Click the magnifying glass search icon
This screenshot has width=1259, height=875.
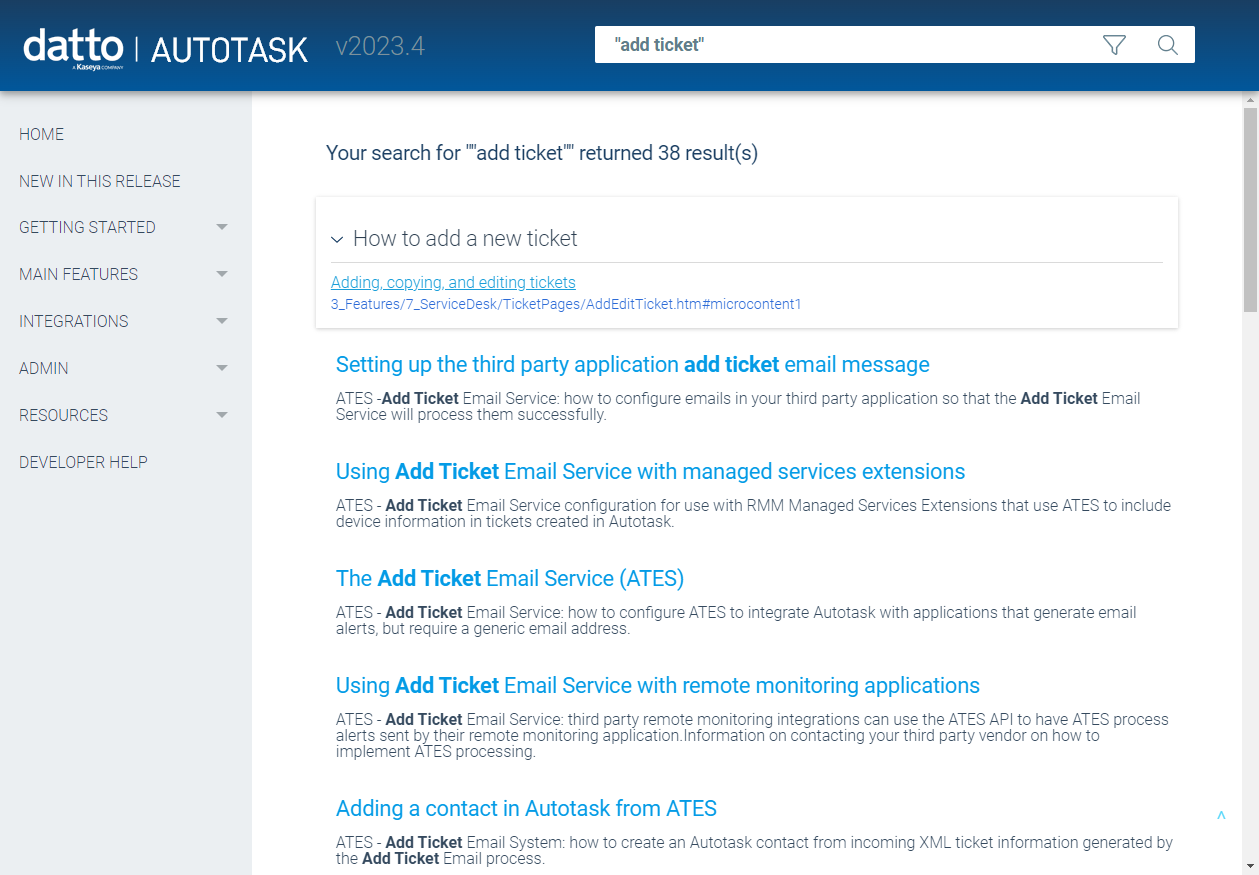[1167, 45]
